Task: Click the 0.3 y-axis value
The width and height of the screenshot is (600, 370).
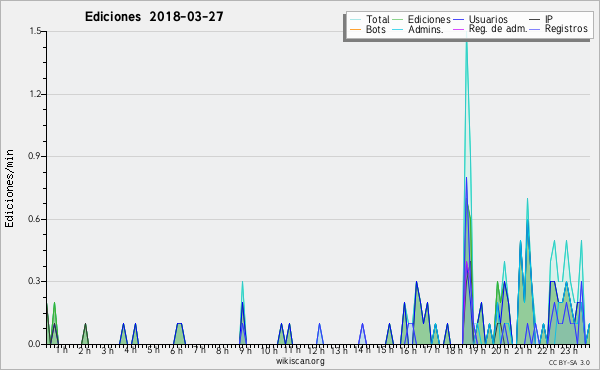Action: pos(34,281)
